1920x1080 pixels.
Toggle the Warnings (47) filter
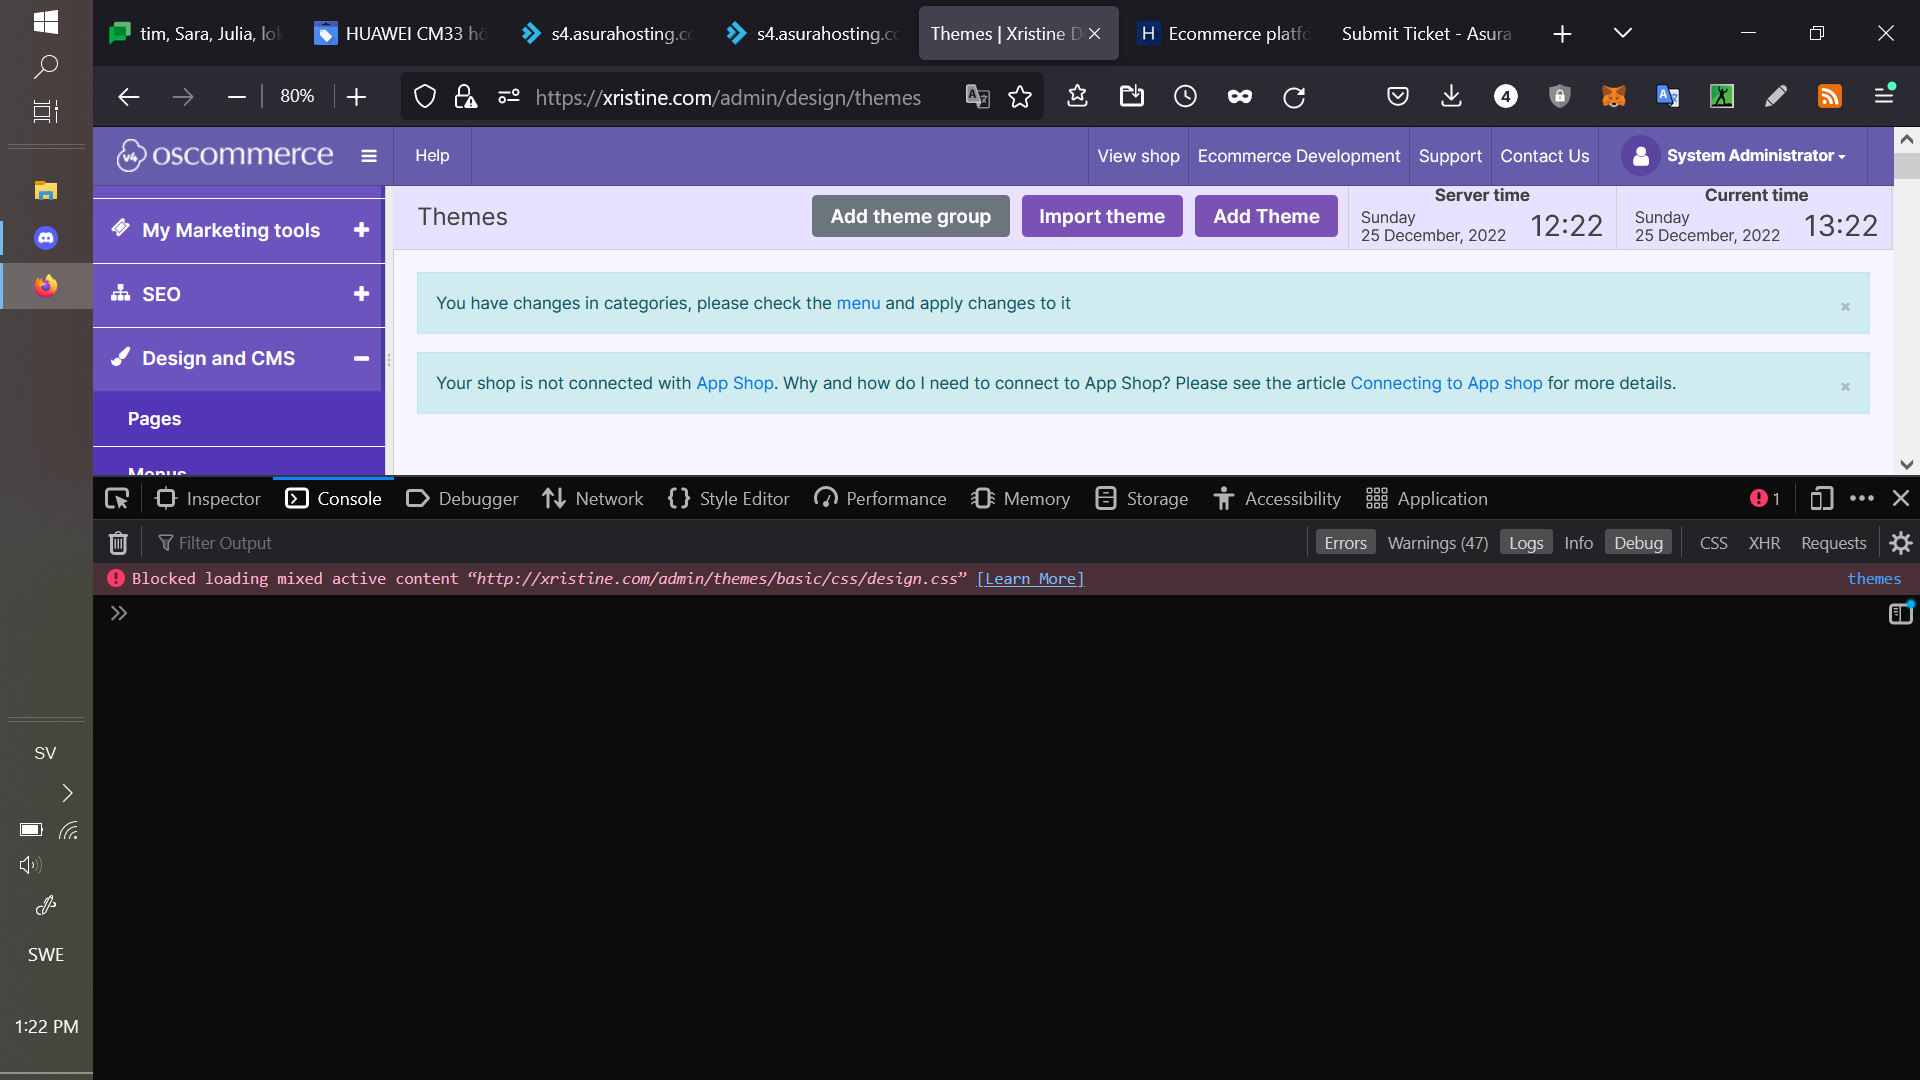click(1437, 542)
